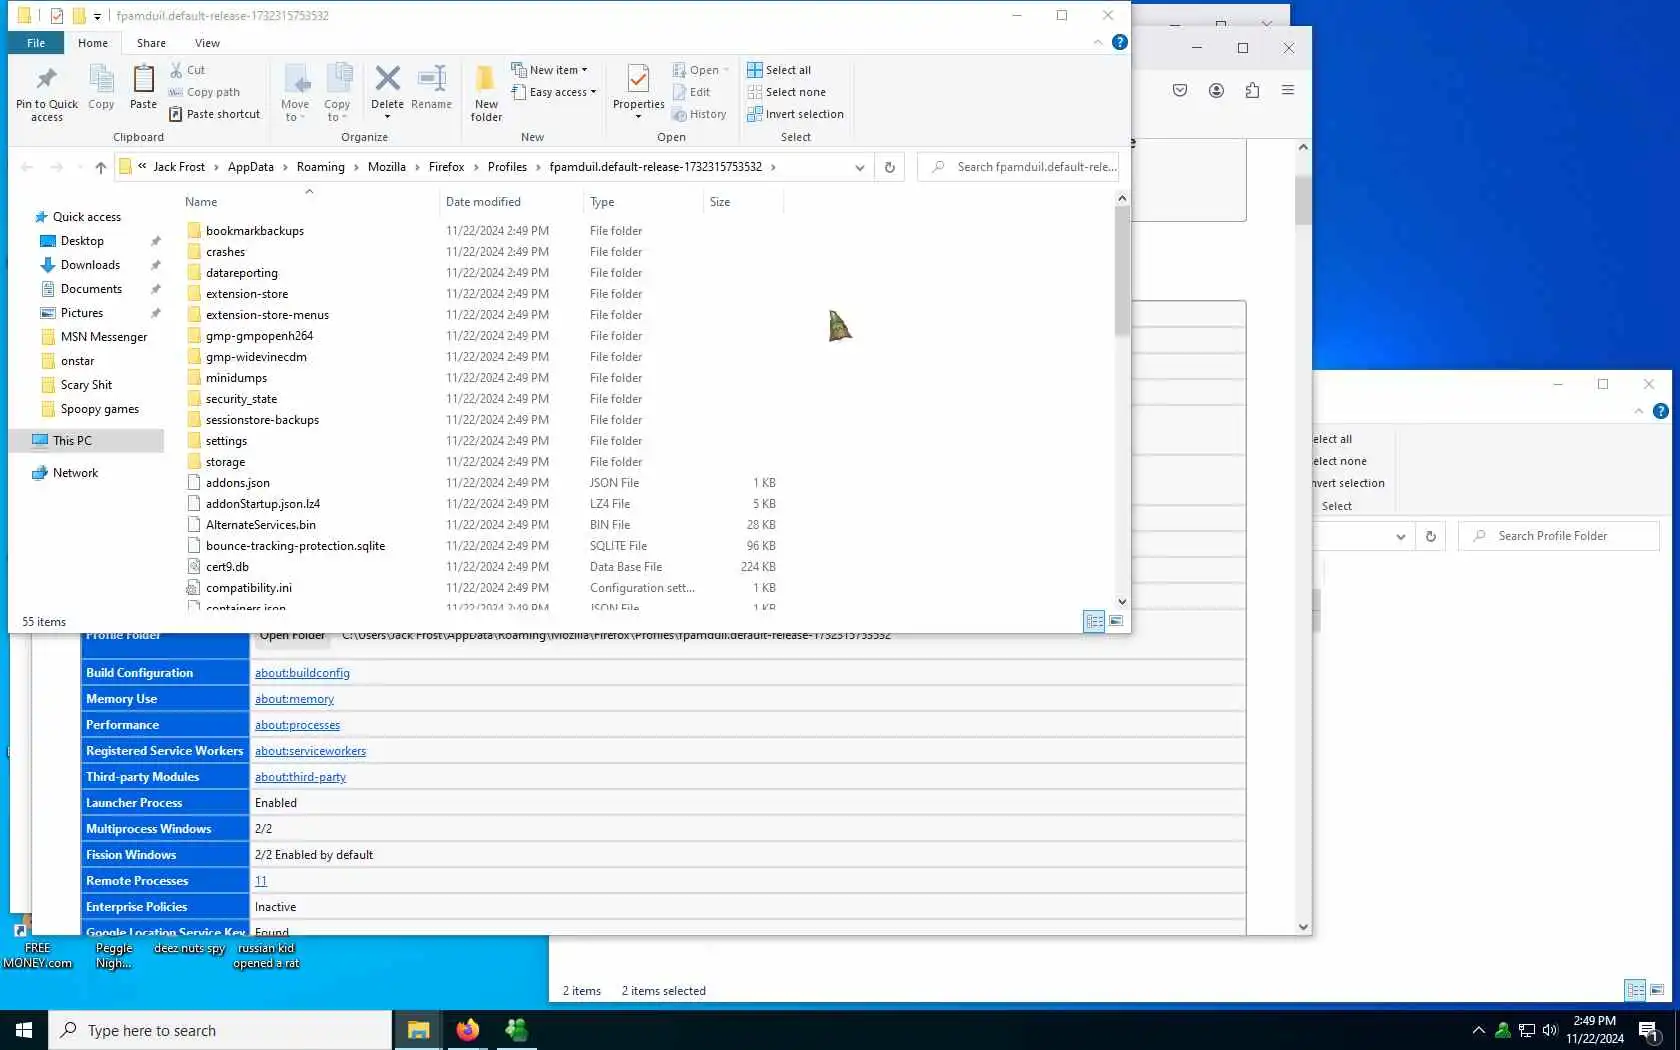Show hidden system tray icons
This screenshot has width=1680, height=1050.
[1478, 1030]
